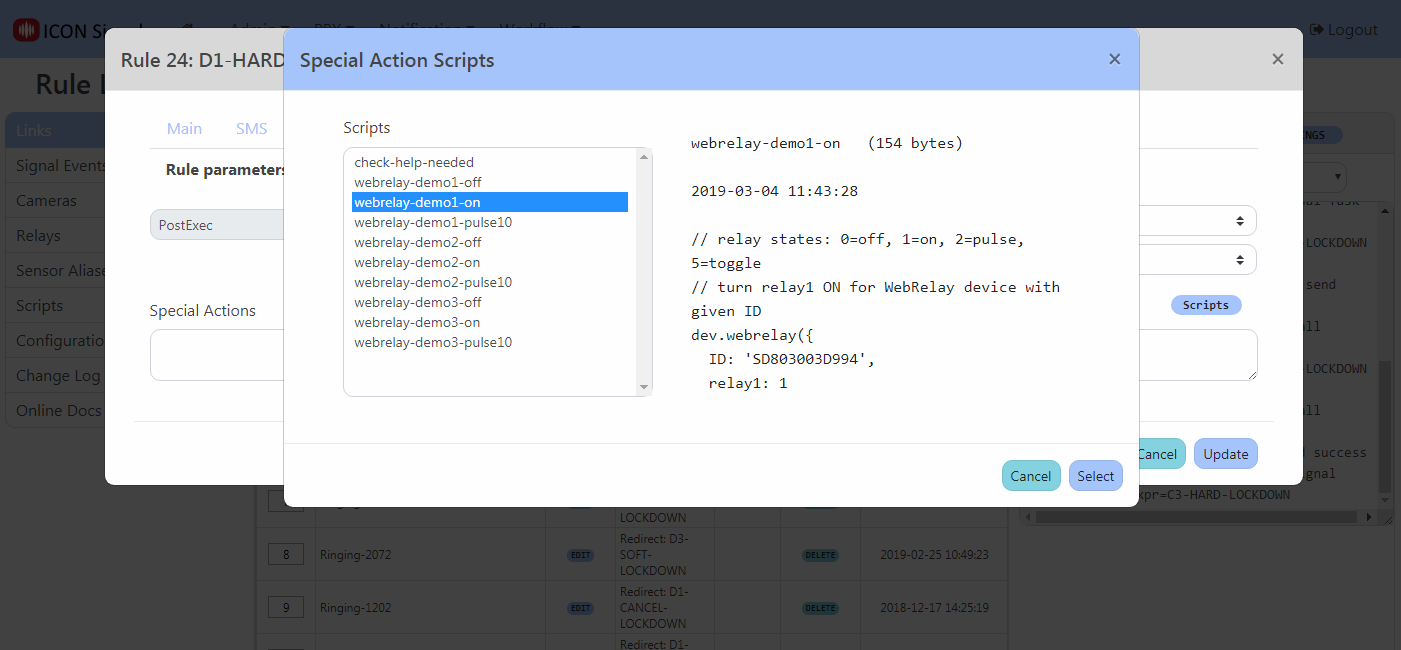Click the EDIT icon on Ringing-2072 row
Image resolution: width=1401 pixels, height=650 pixels.
click(x=579, y=554)
